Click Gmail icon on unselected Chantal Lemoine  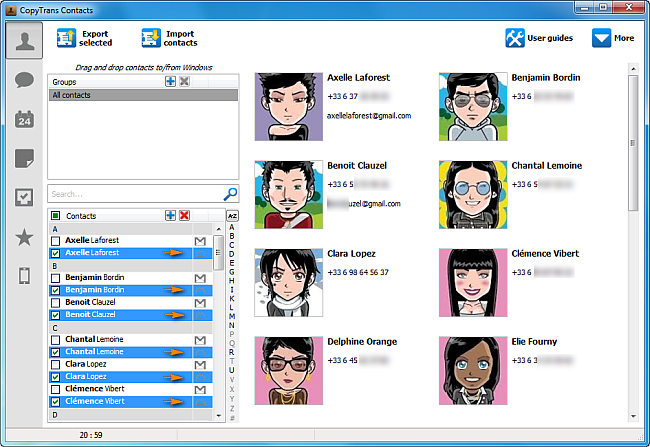[x=200, y=340]
